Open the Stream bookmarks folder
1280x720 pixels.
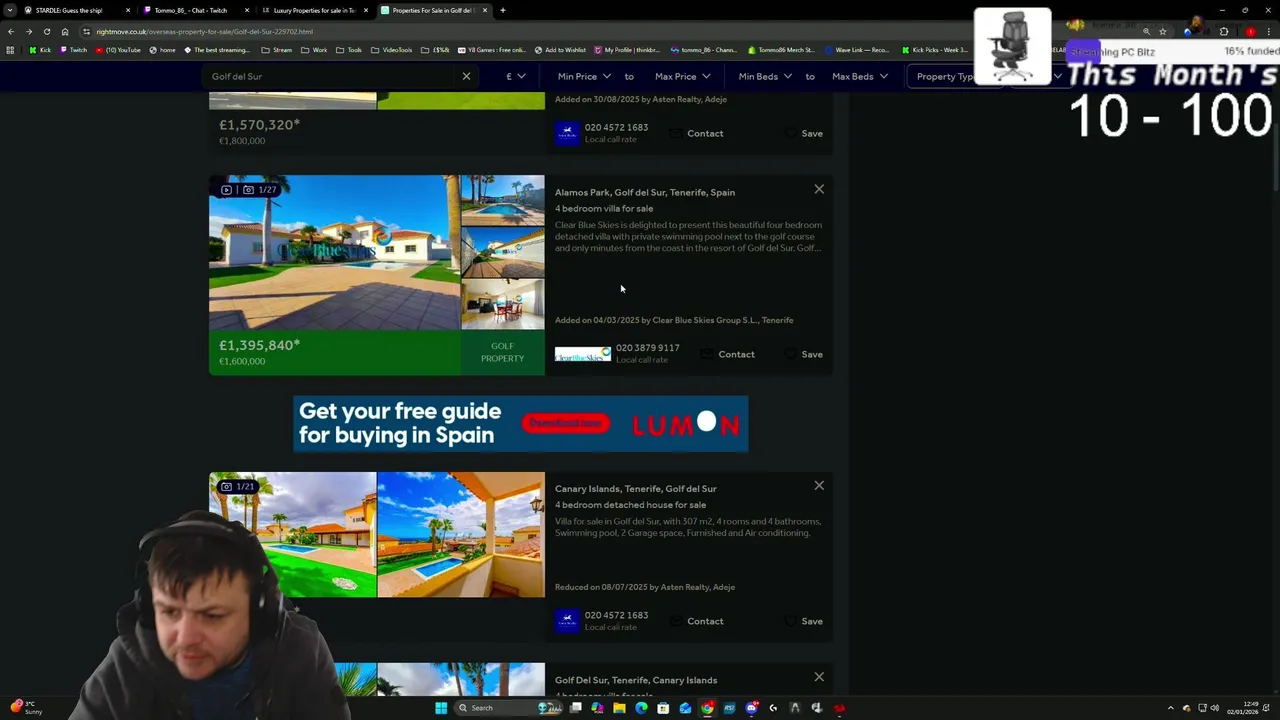[277, 50]
